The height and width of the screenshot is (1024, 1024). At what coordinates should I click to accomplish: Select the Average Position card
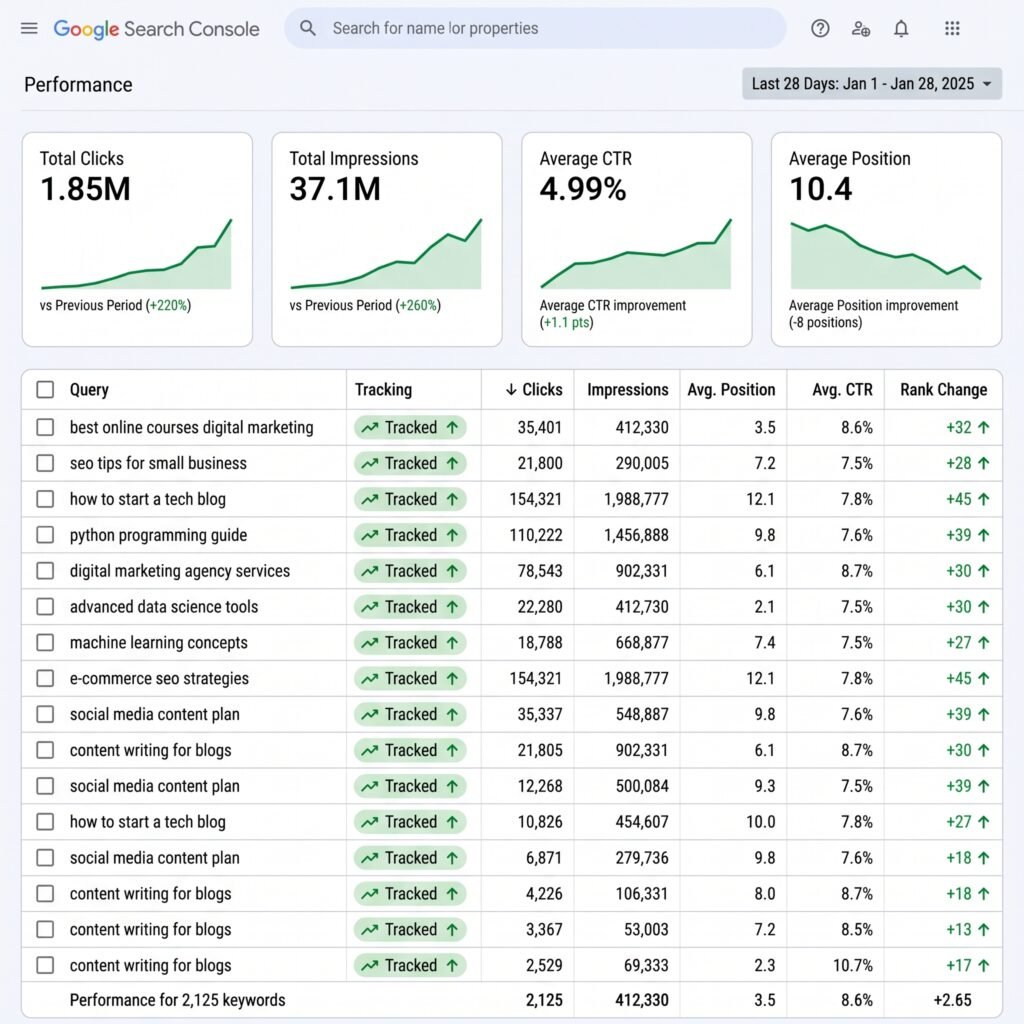coord(886,239)
